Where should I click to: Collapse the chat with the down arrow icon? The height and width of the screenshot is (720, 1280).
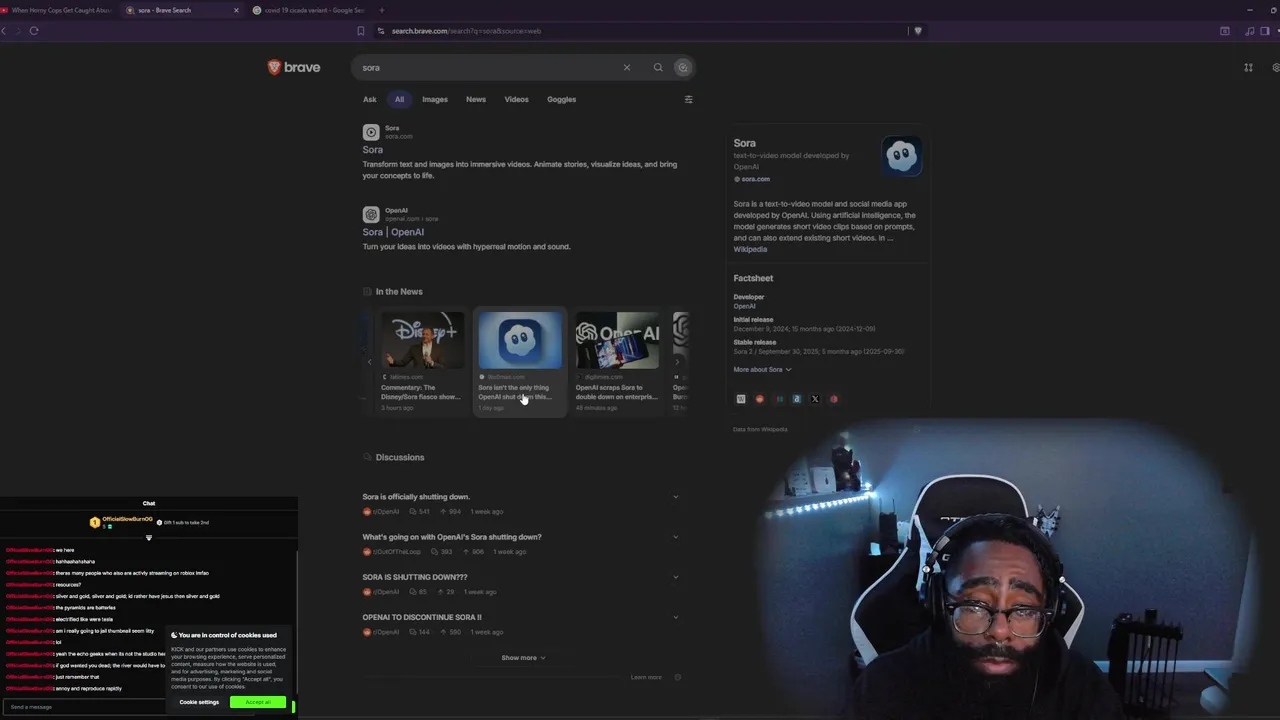tap(149, 538)
